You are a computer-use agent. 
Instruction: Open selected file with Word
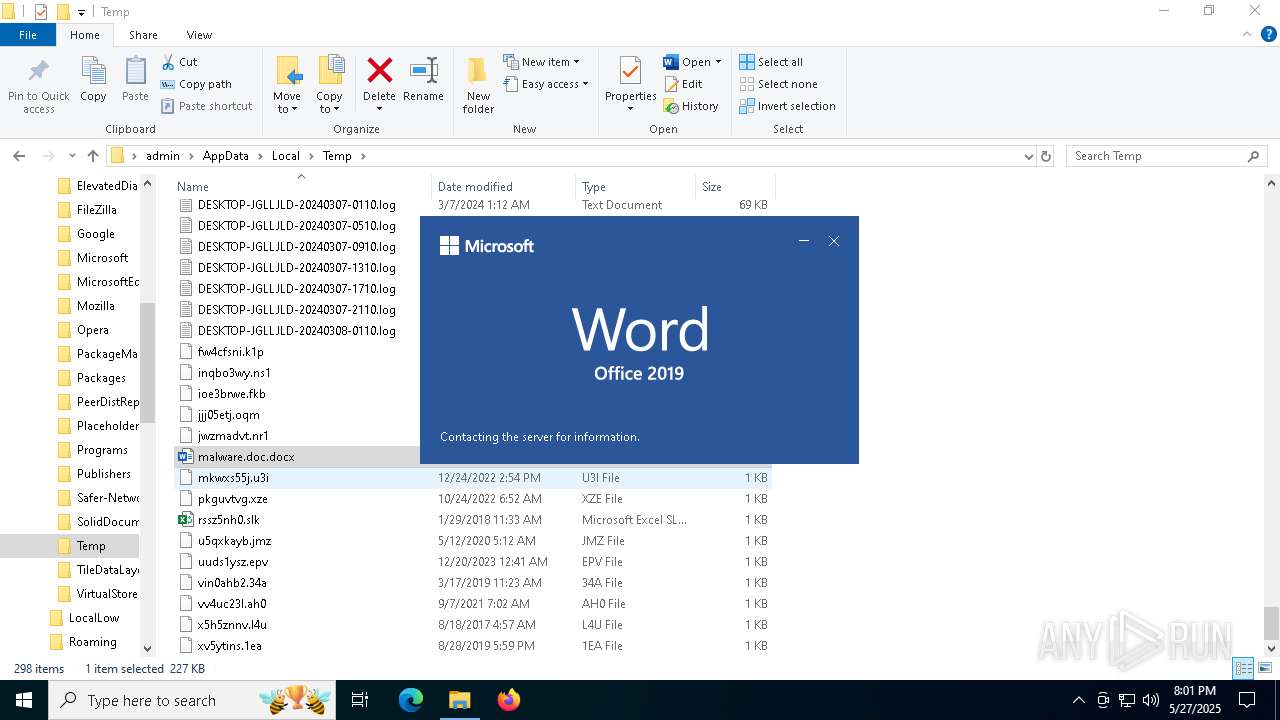tap(687, 62)
